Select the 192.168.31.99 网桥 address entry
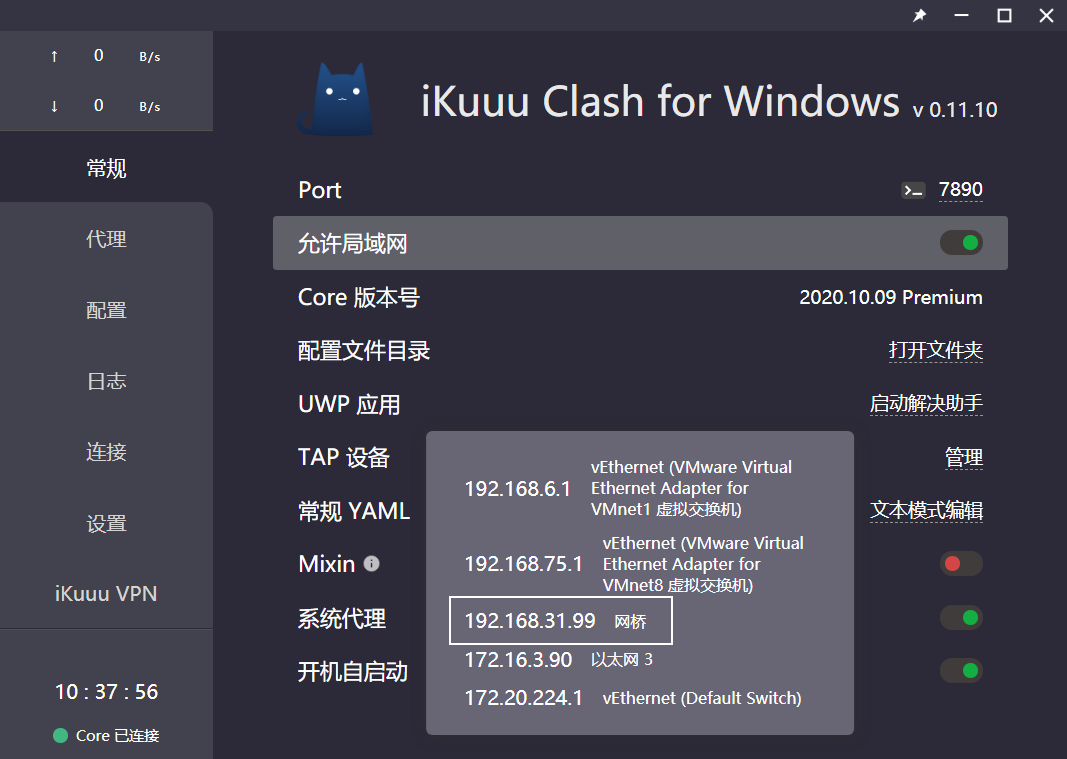Image resolution: width=1067 pixels, height=759 pixels. (x=560, y=621)
